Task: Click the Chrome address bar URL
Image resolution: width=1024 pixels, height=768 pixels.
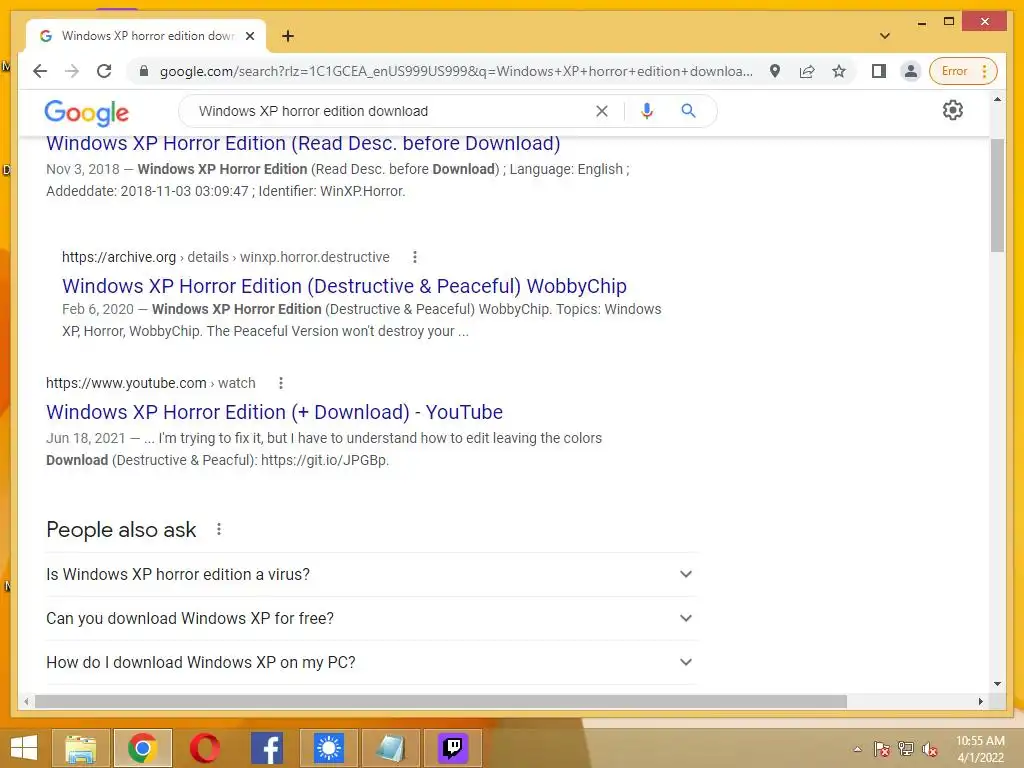Action: coord(456,71)
